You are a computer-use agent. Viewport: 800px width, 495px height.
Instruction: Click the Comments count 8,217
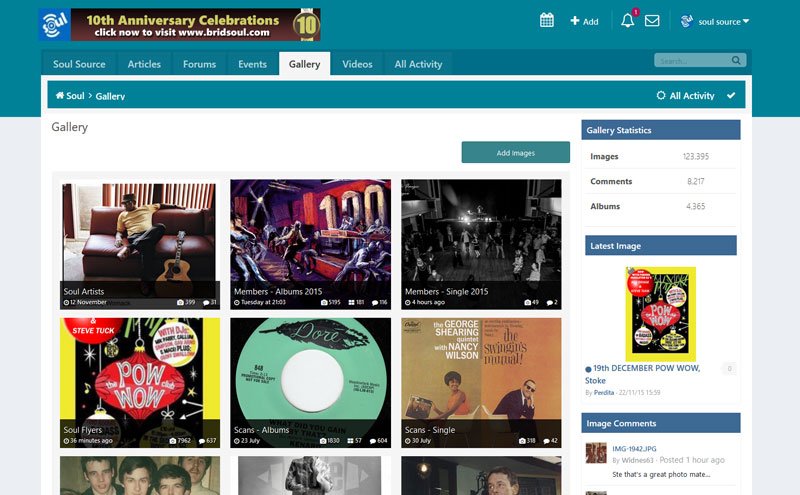(696, 181)
